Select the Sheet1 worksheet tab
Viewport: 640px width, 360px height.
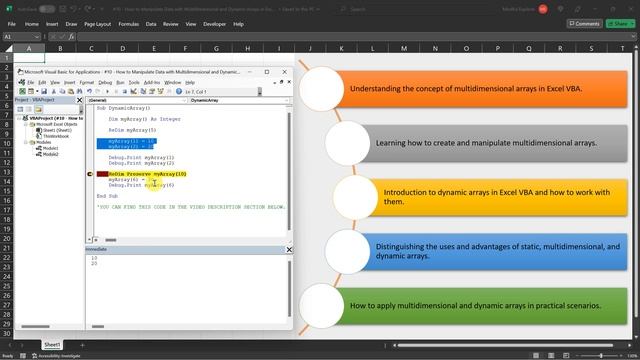click(x=52, y=345)
